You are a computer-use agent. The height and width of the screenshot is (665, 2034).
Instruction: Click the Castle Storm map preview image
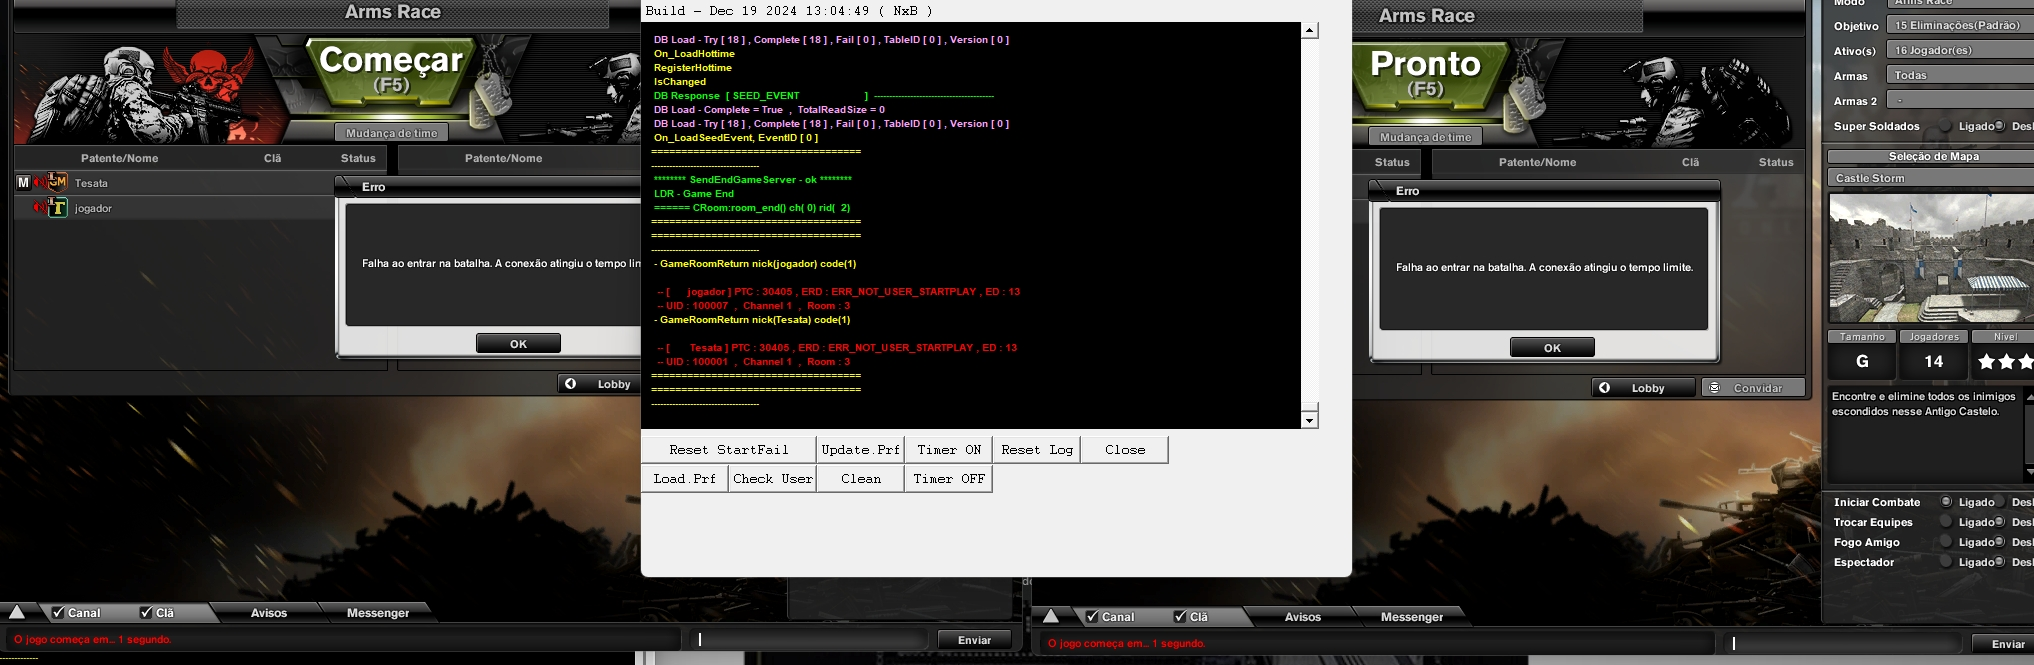pyautogui.click(x=1931, y=258)
